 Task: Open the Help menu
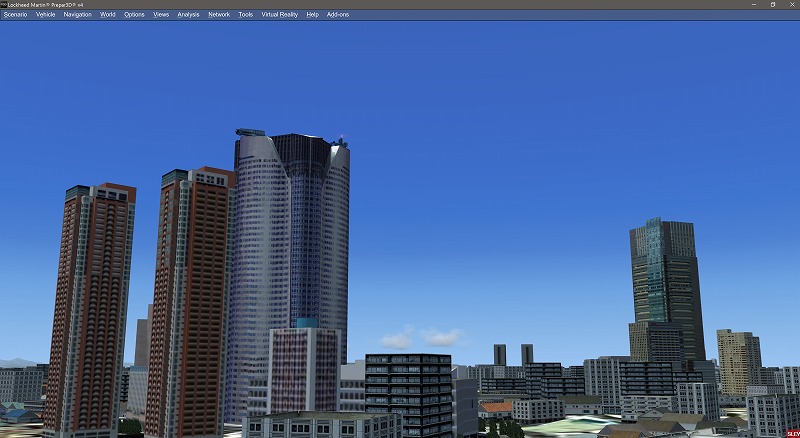[x=312, y=15]
